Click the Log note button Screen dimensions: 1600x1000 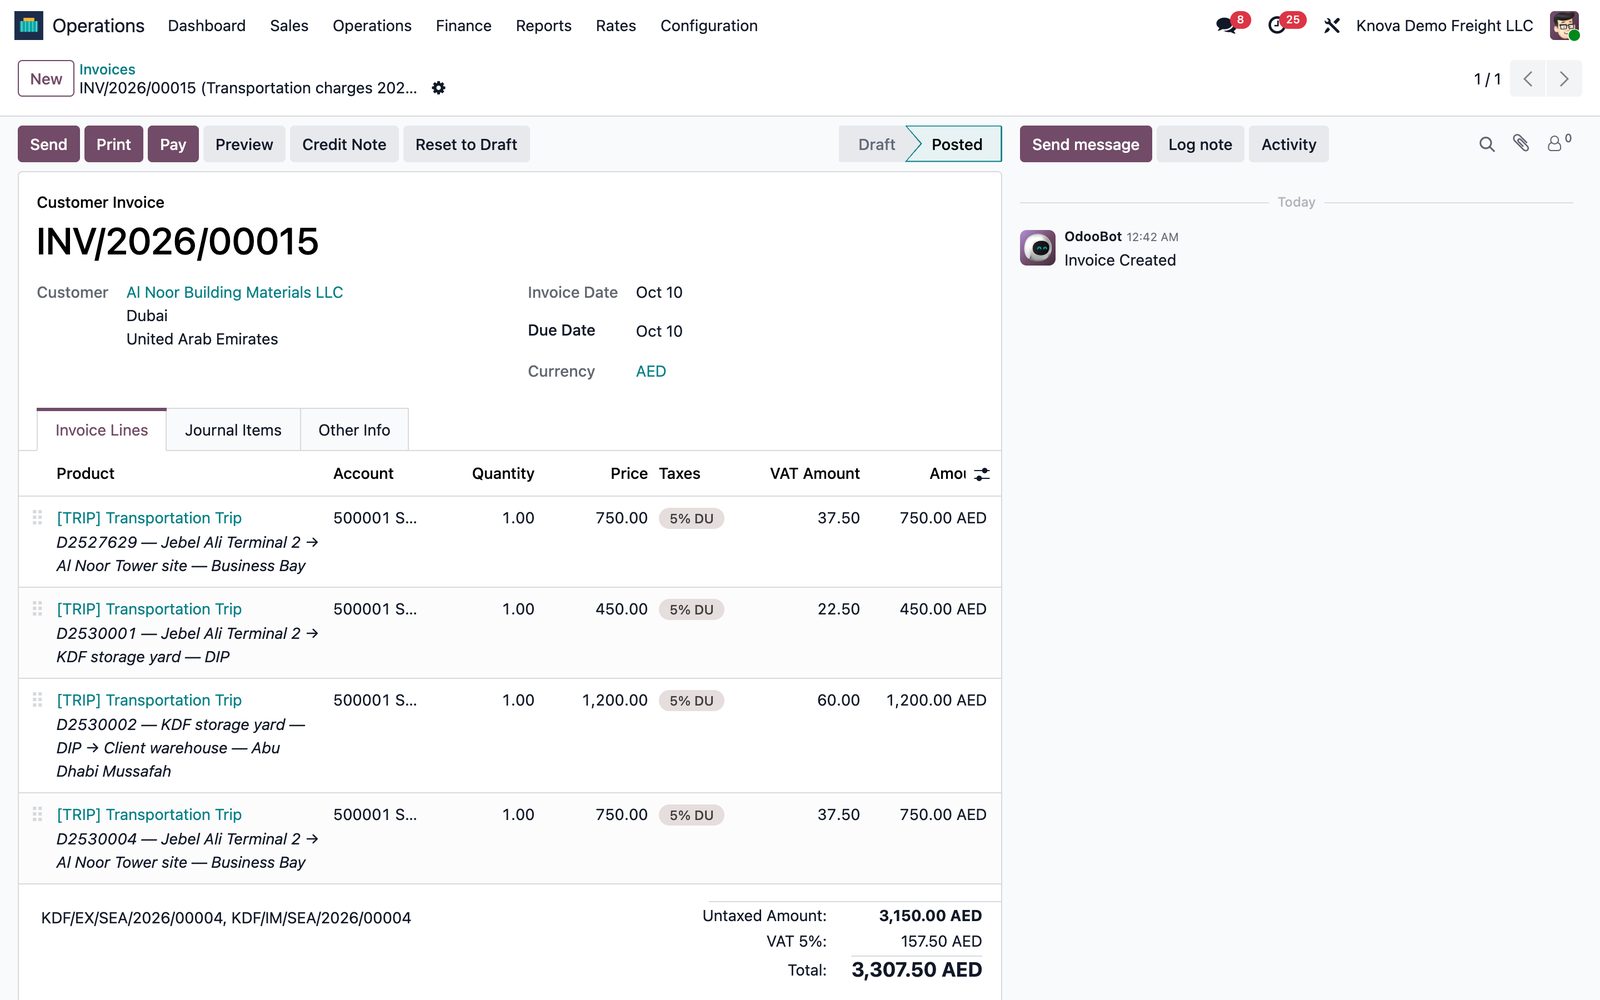click(1200, 144)
